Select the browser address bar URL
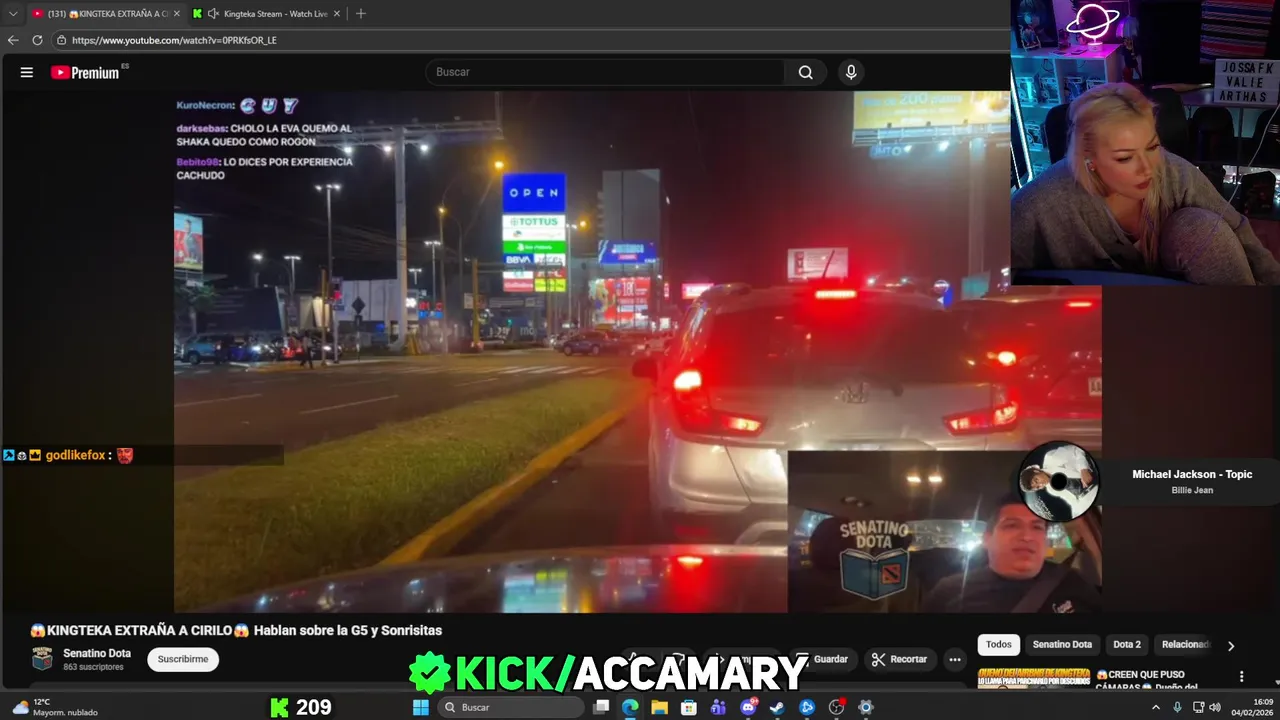Screen dimensions: 1280x720 click(x=174, y=40)
